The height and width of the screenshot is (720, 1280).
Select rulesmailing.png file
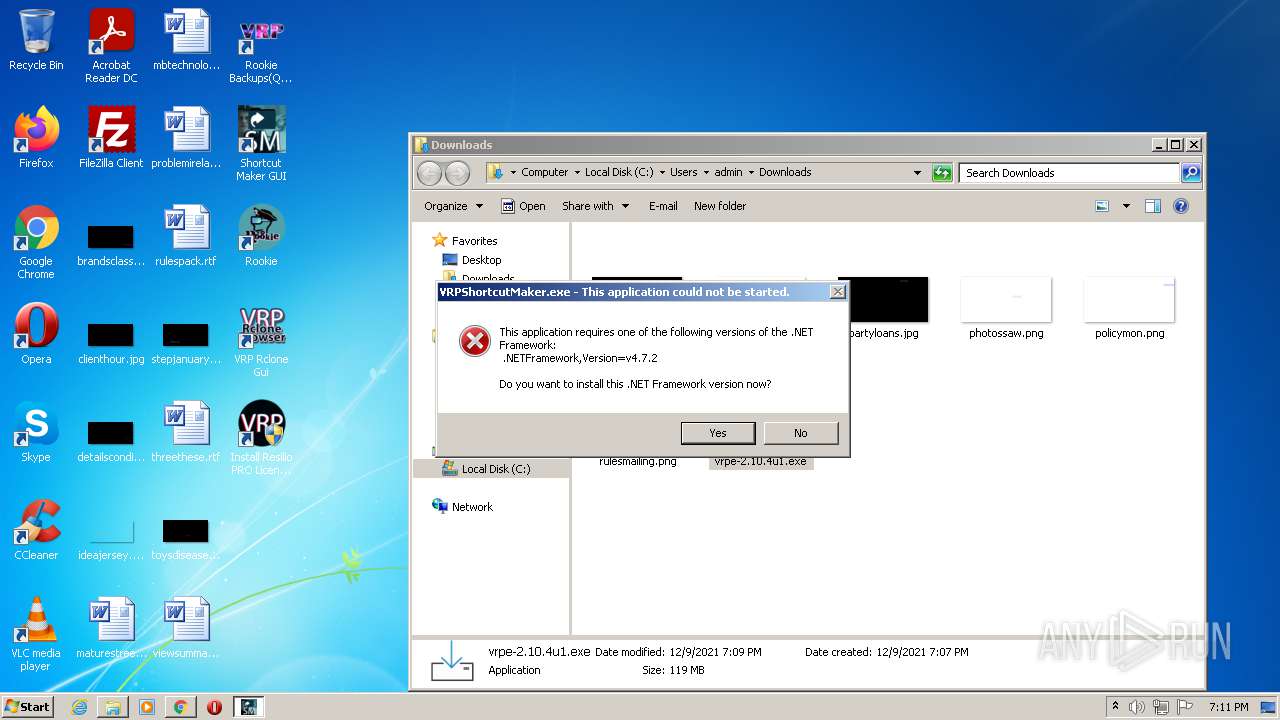[x=638, y=461]
